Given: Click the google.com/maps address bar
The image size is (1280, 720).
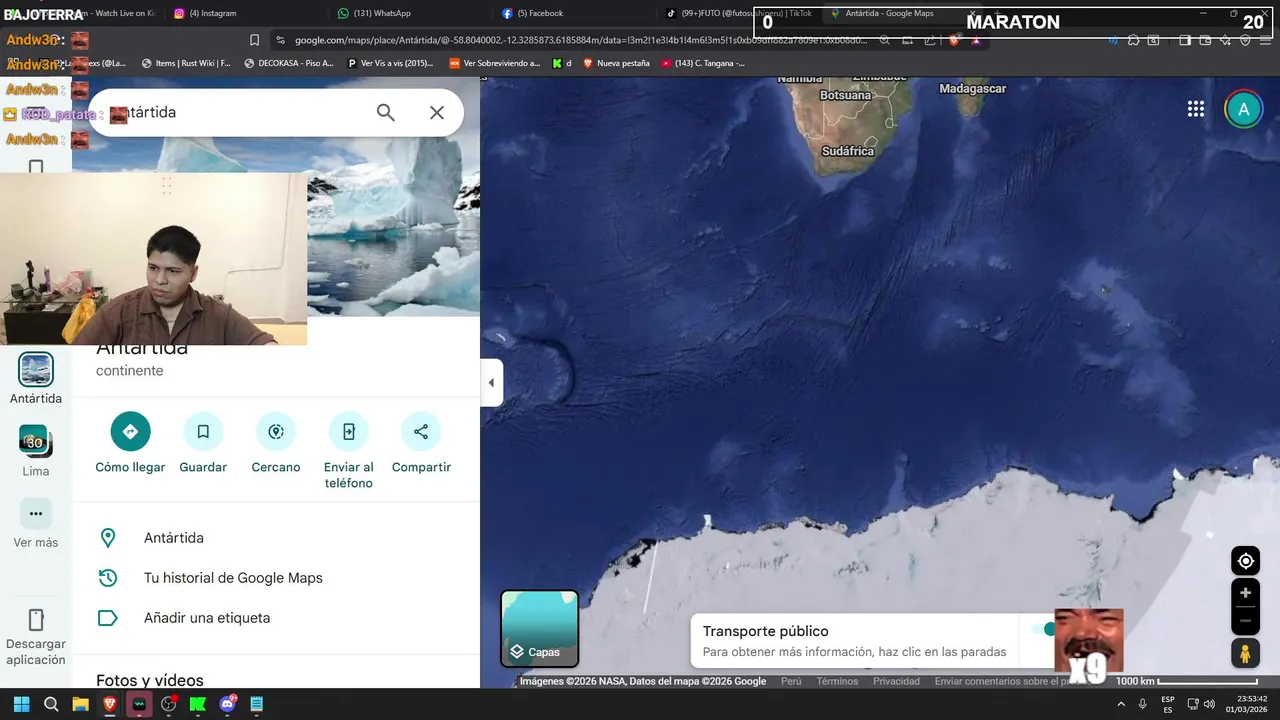Looking at the screenshot, I should (x=581, y=40).
